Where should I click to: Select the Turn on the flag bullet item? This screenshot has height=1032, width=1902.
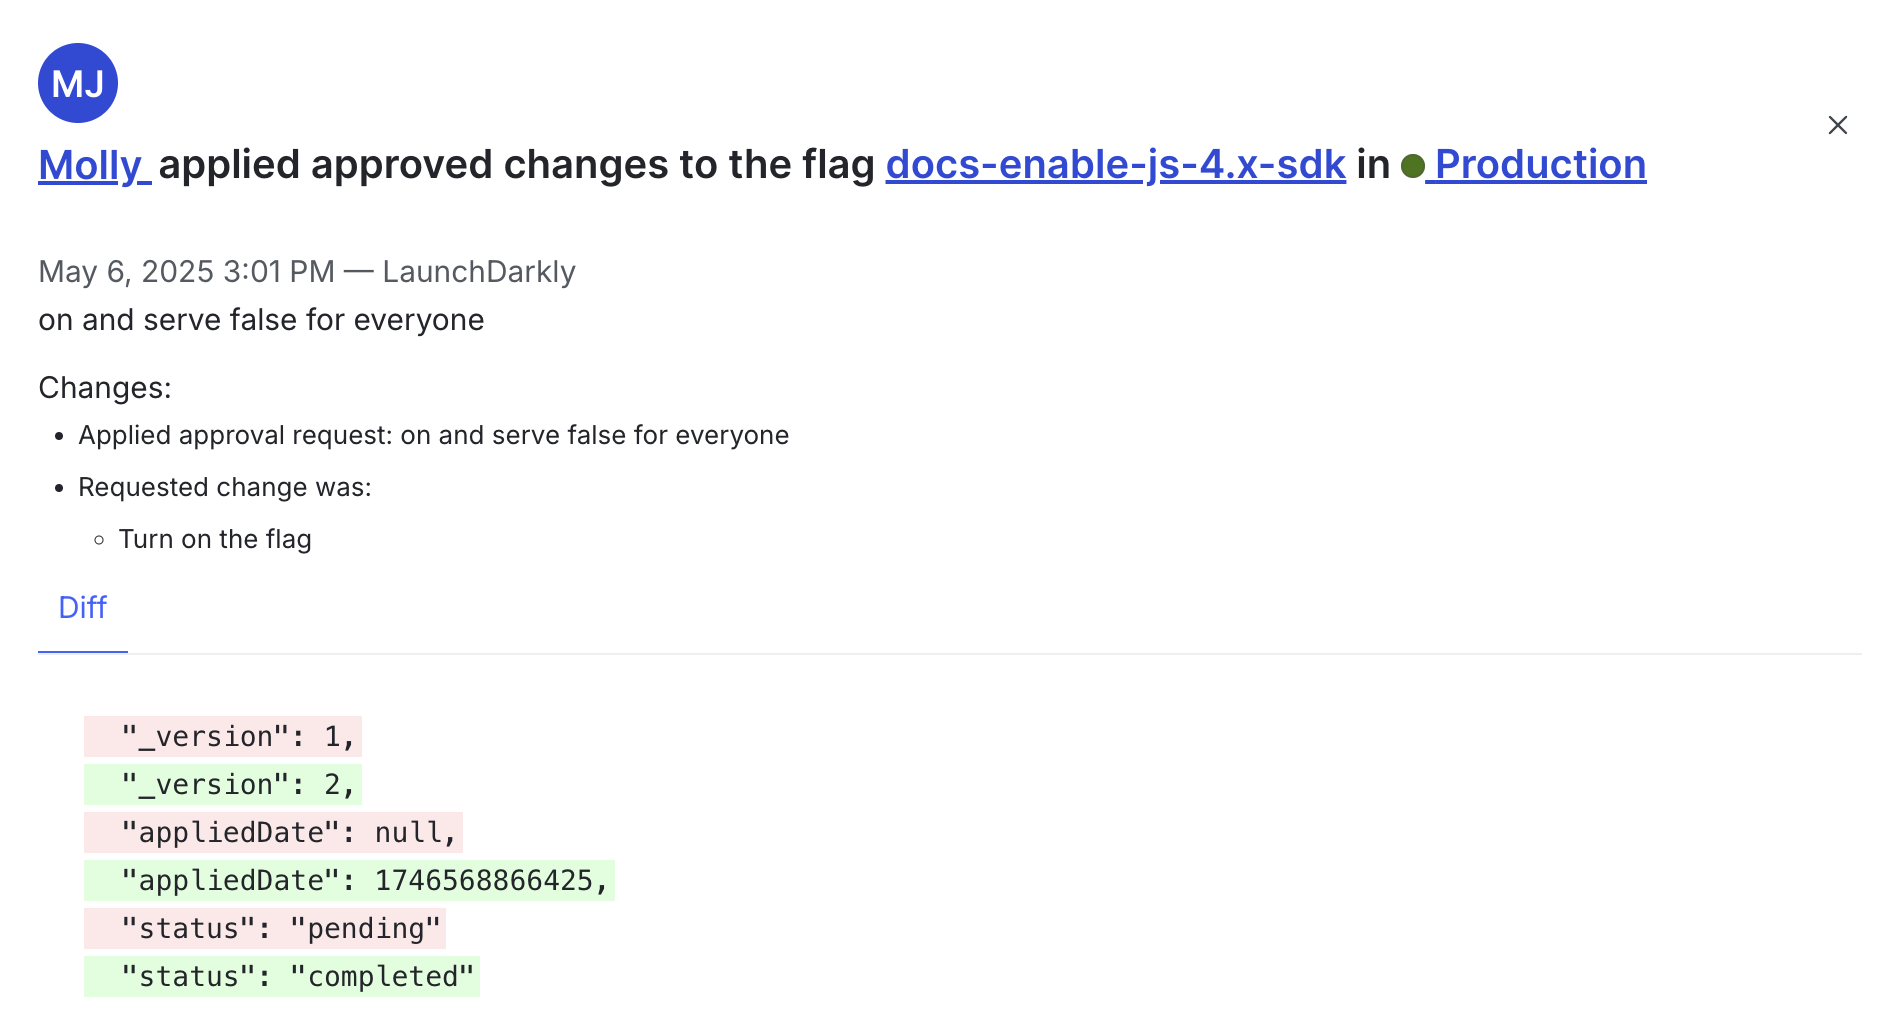(214, 538)
